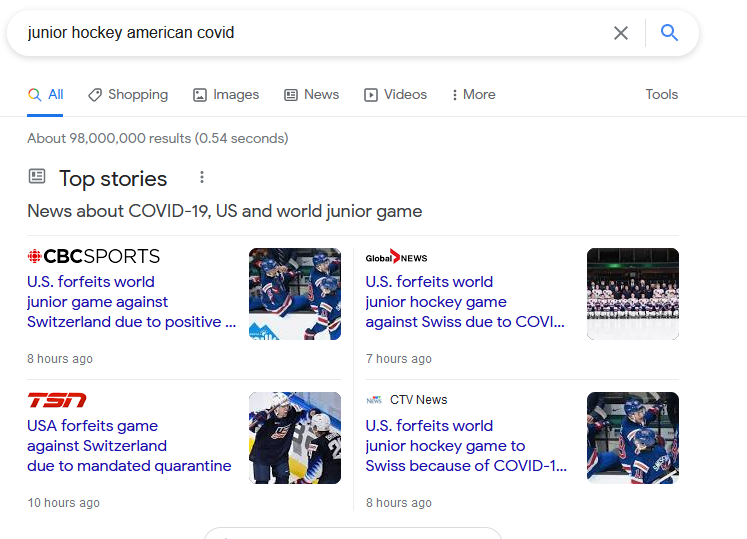747x539 pixels.
Task: Expand the More menu
Action: [473, 94]
